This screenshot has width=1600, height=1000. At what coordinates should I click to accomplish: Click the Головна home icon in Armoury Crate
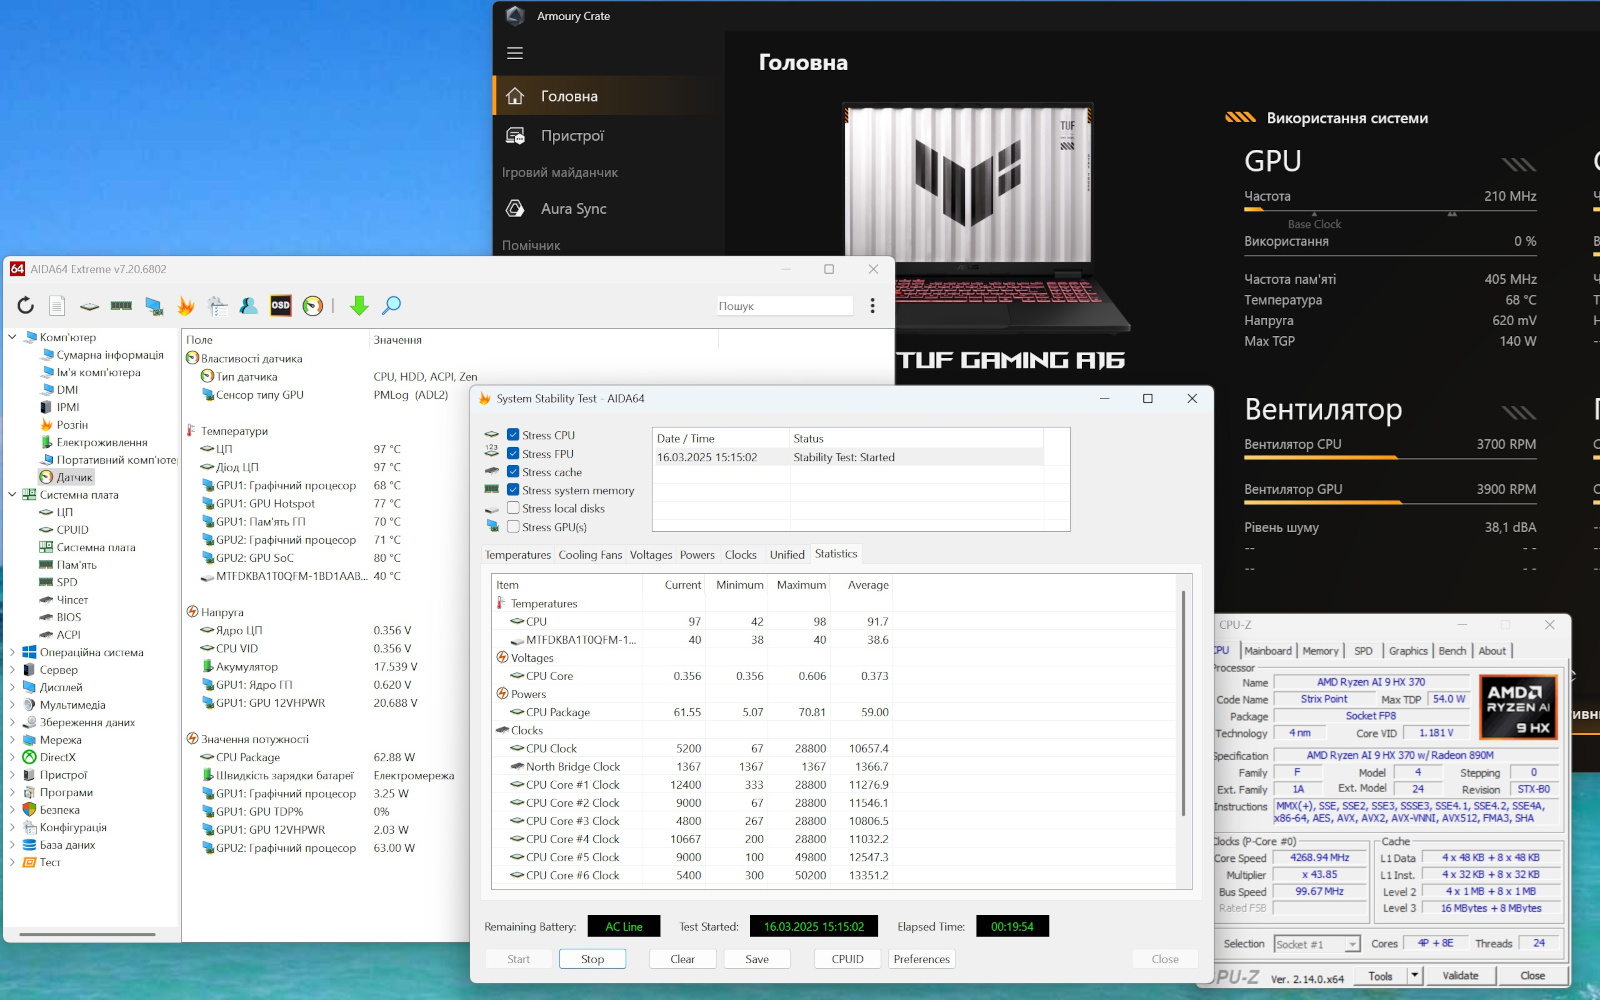pos(515,96)
